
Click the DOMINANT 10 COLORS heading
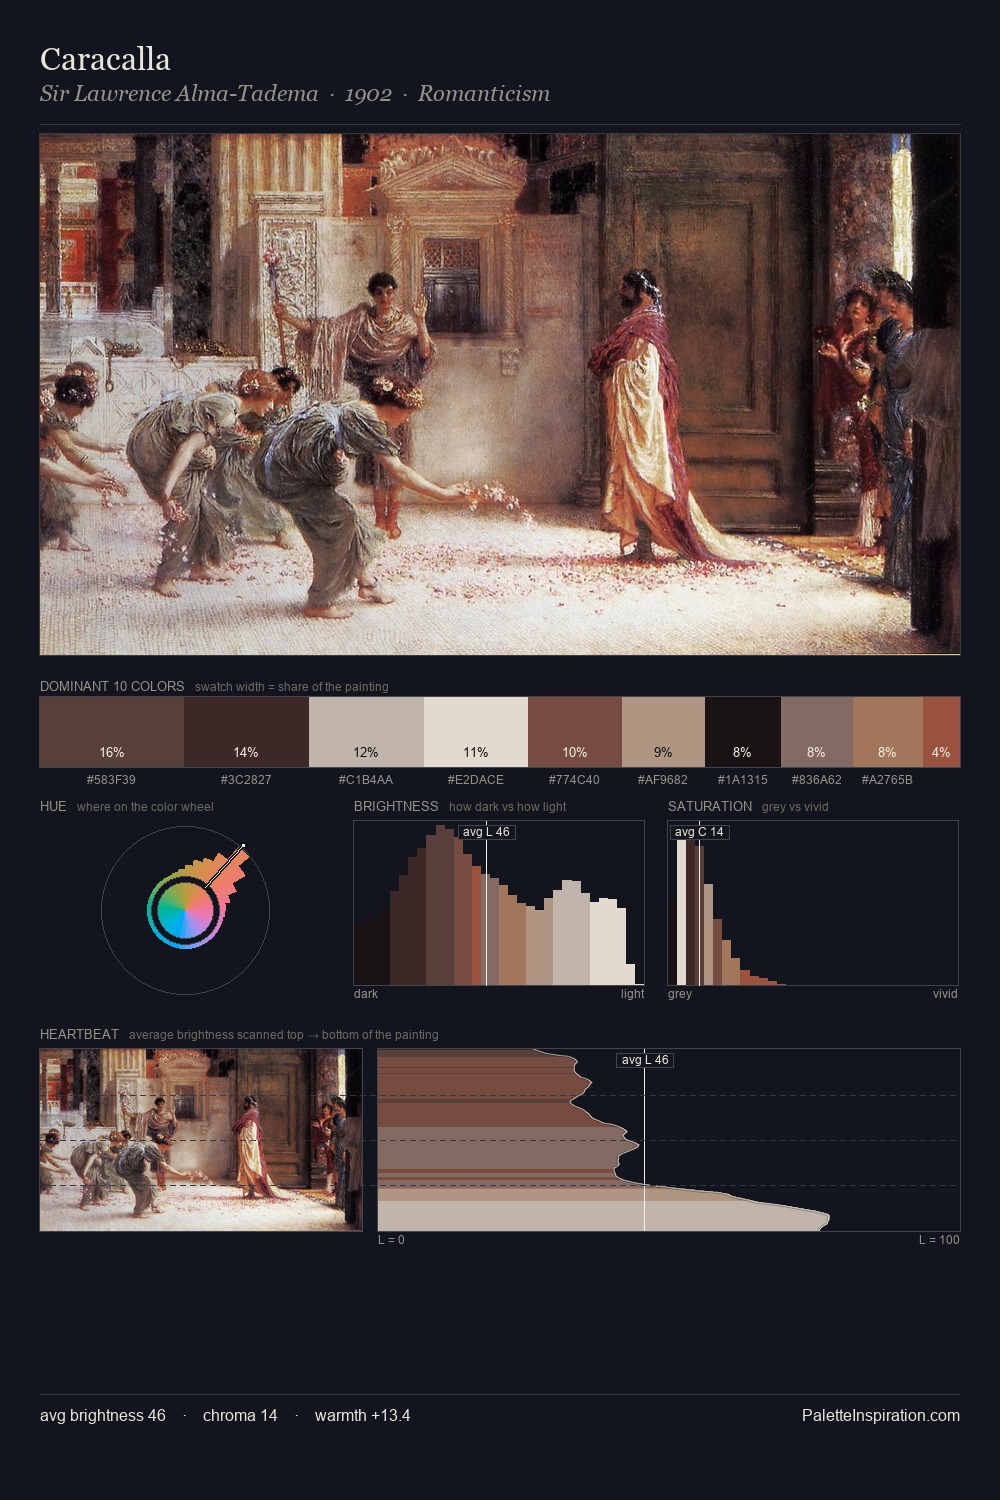tap(112, 686)
